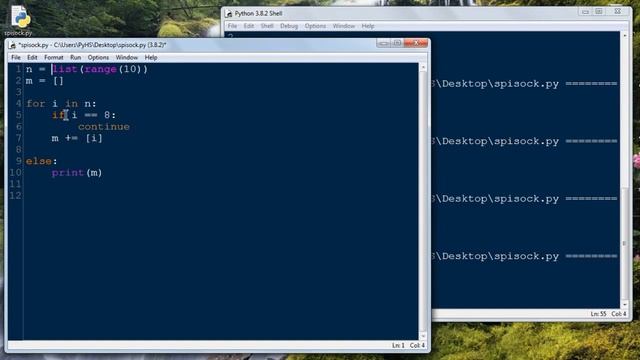Image resolution: width=640 pixels, height=360 pixels.
Task: Open File menu in Python Shell window
Action: [x=232, y=26]
